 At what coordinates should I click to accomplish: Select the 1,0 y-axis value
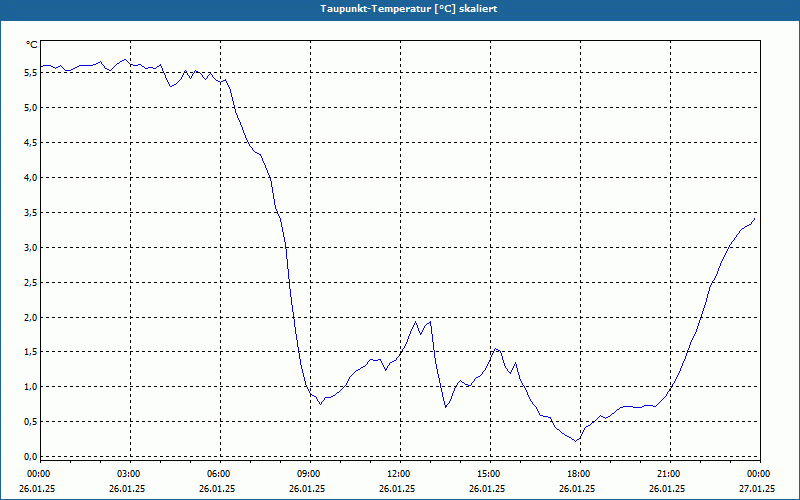31,387
